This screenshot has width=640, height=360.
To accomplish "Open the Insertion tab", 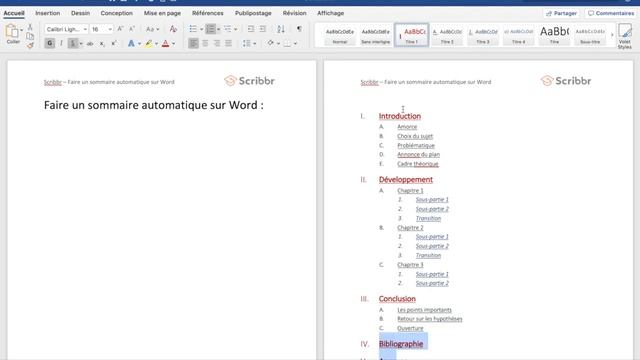I will click(x=48, y=13).
